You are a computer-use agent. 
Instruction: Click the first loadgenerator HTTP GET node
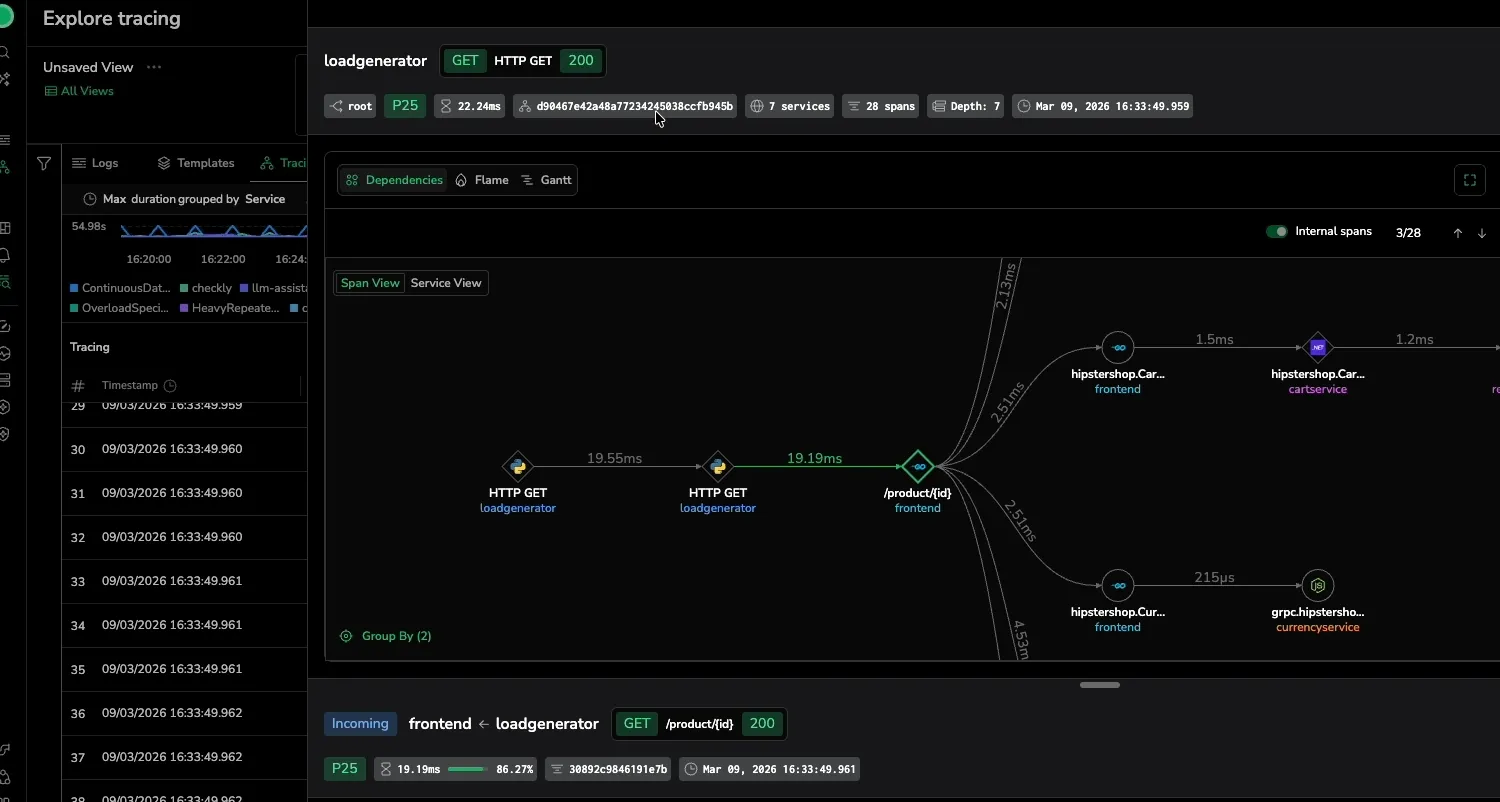[x=517, y=466]
